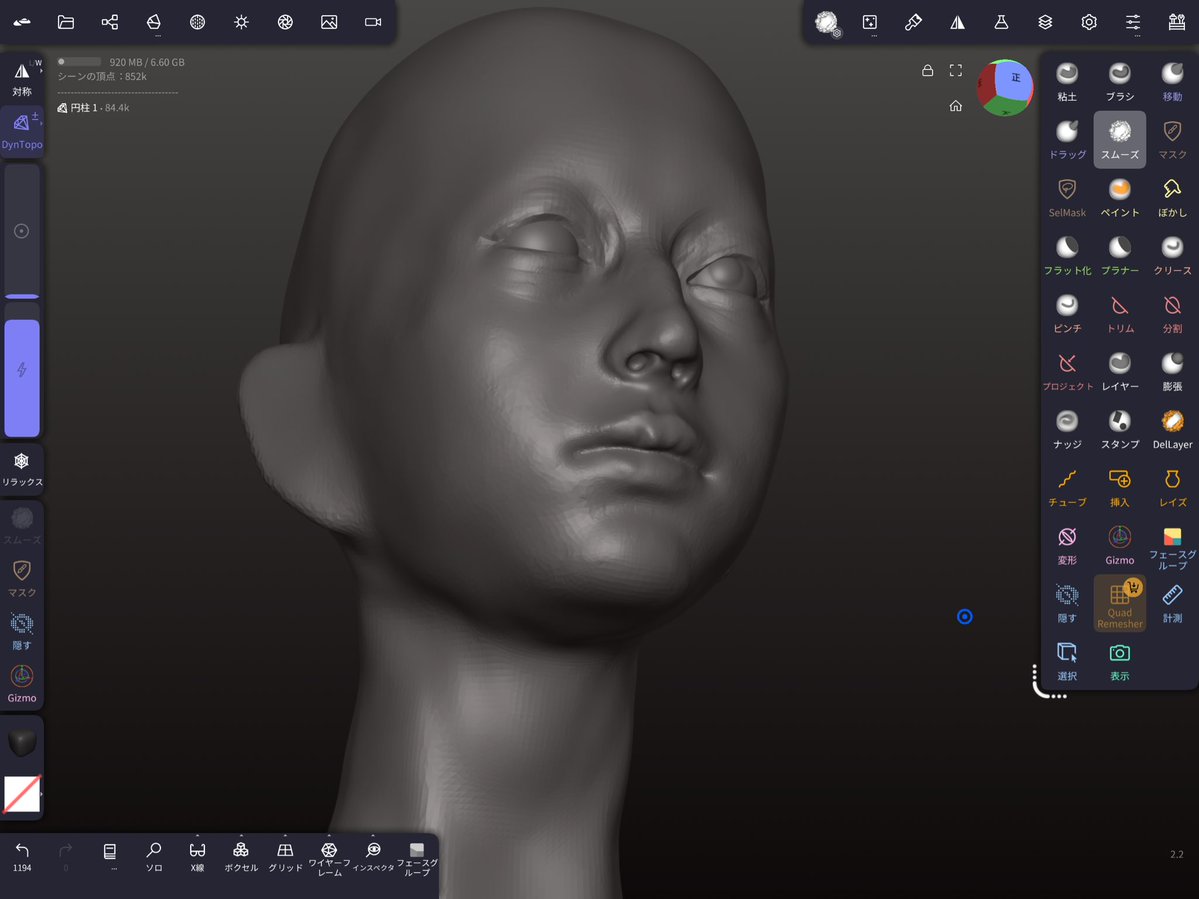Open the history list button
Viewport: 1199px width, 899px height.
(109, 855)
